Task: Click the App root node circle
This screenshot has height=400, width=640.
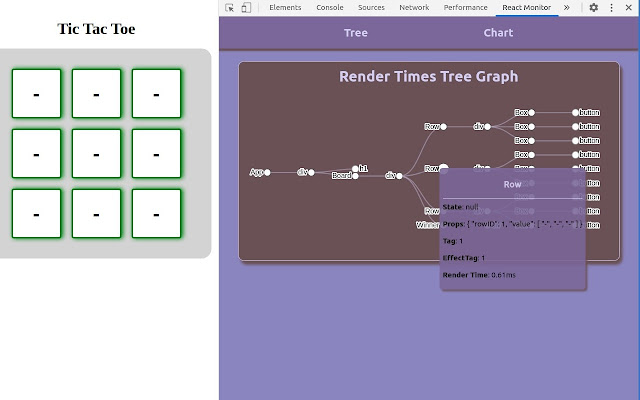Action: coord(267,172)
